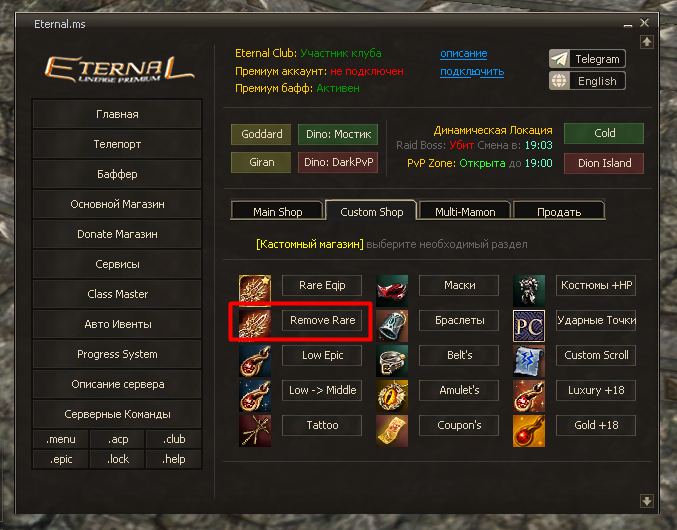Switch to the Main Shop tab
Image resolution: width=677 pixels, height=530 pixels.
278,211
